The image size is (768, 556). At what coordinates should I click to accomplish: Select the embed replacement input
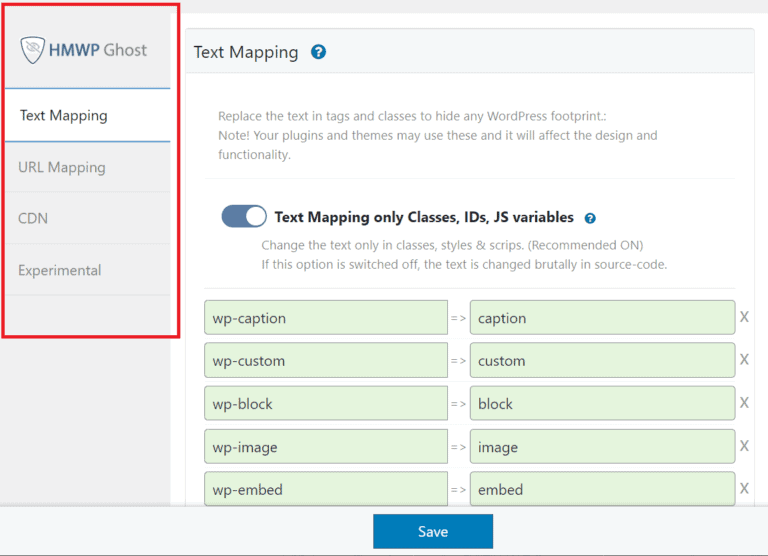click(x=602, y=490)
